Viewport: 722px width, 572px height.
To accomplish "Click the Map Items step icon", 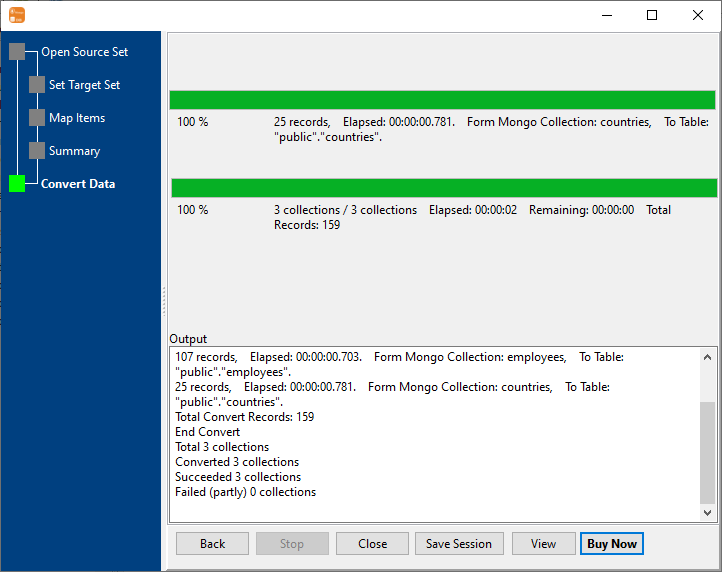I will (x=37, y=118).
